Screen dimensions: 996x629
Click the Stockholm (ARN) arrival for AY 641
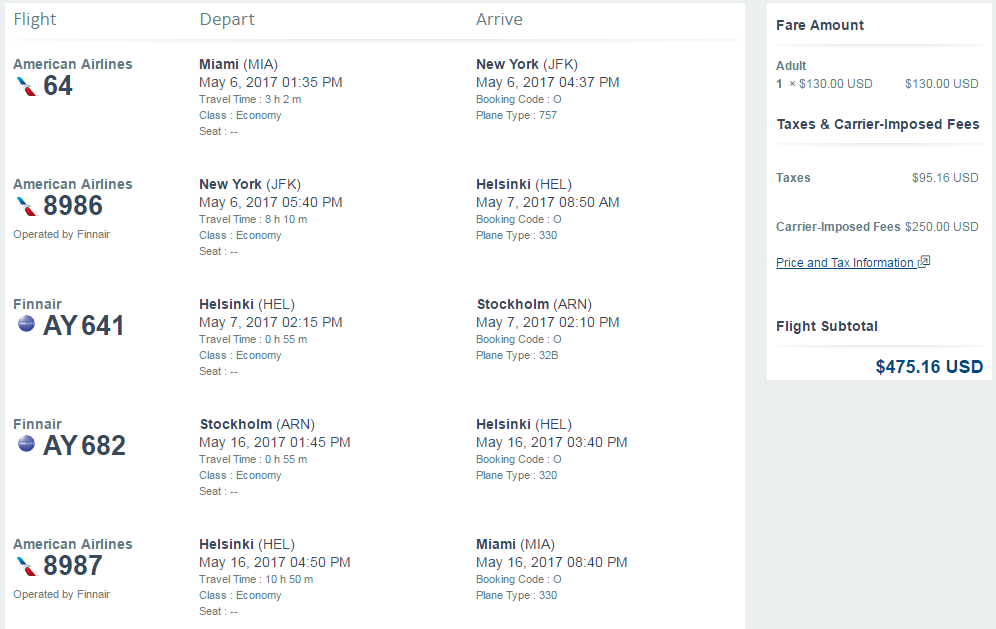(534, 304)
